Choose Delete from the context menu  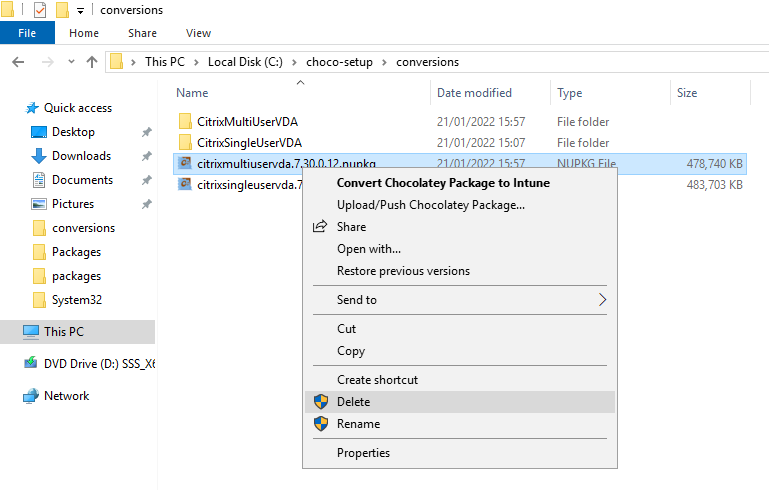tap(353, 402)
